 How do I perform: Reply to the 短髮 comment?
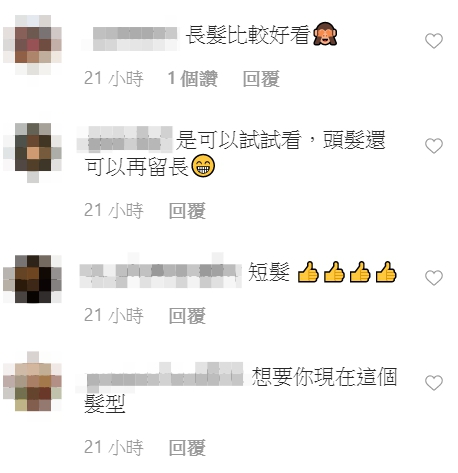click(x=187, y=316)
